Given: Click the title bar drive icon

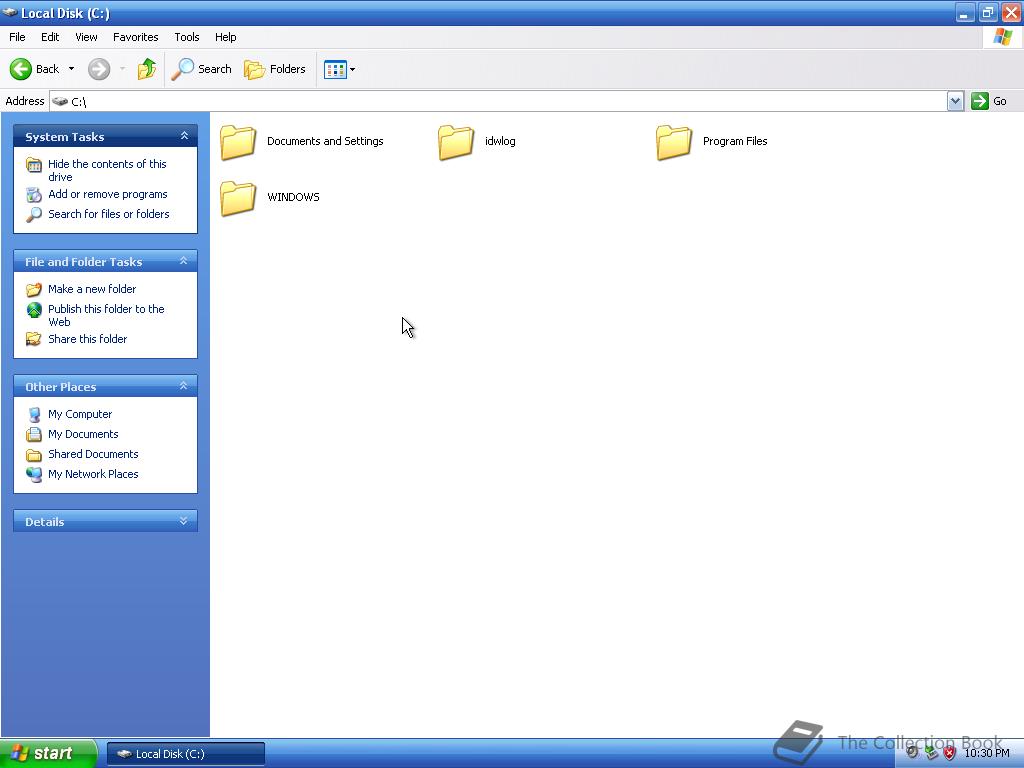Looking at the screenshot, I should tap(10, 12).
